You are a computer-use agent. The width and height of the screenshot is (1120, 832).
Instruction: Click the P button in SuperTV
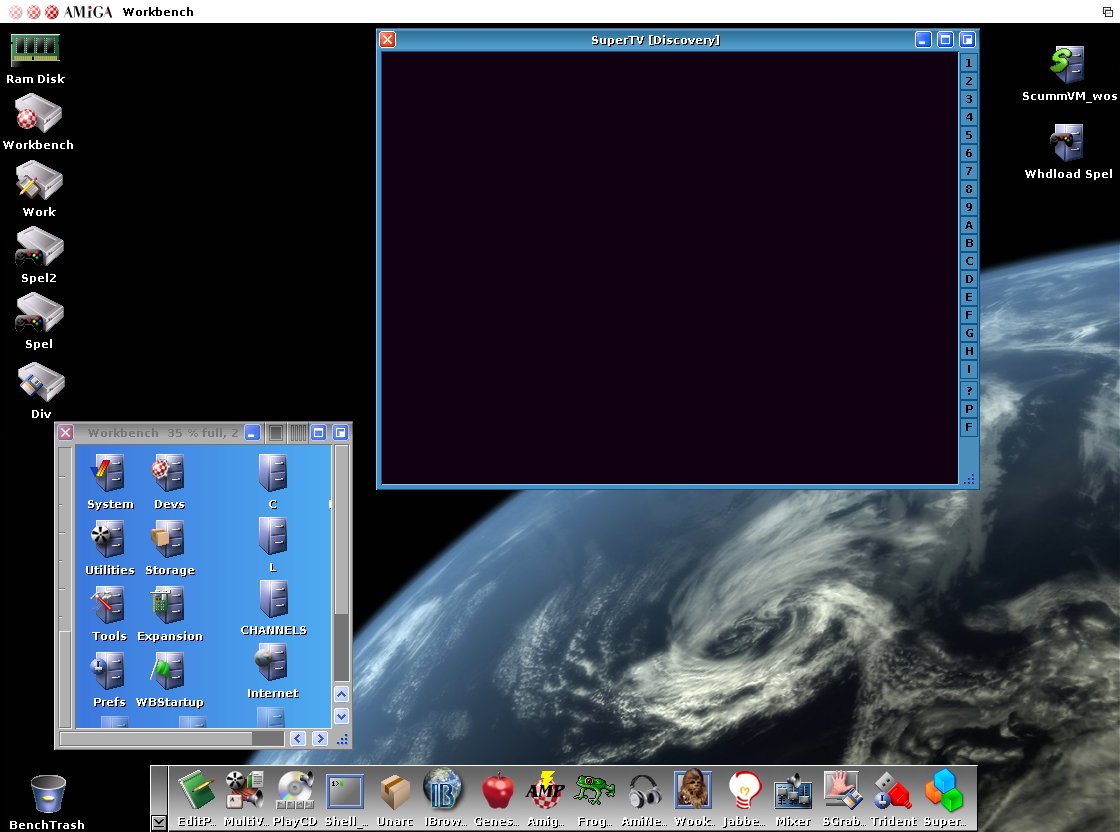[x=969, y=409]
